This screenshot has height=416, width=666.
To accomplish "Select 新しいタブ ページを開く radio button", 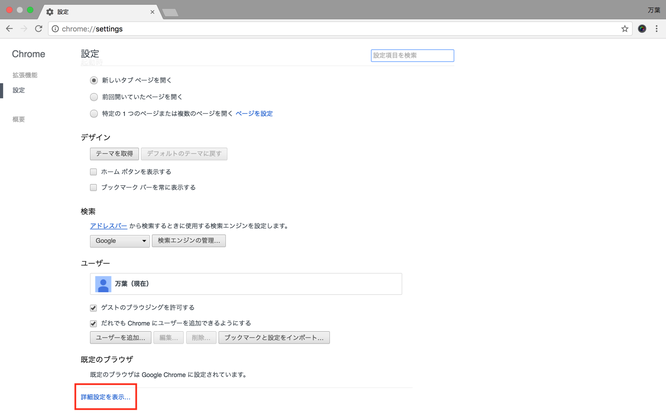I will (94, 80).
